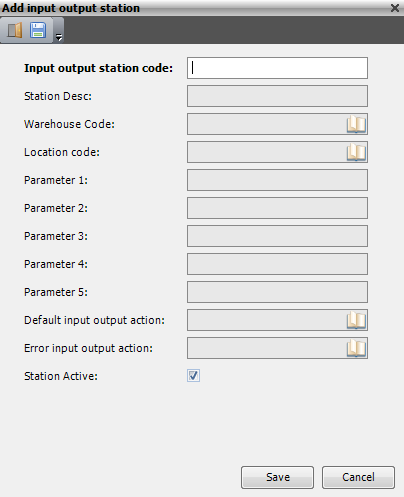
Task: Select the Parameter 2 text field
Action: point(277,208)
